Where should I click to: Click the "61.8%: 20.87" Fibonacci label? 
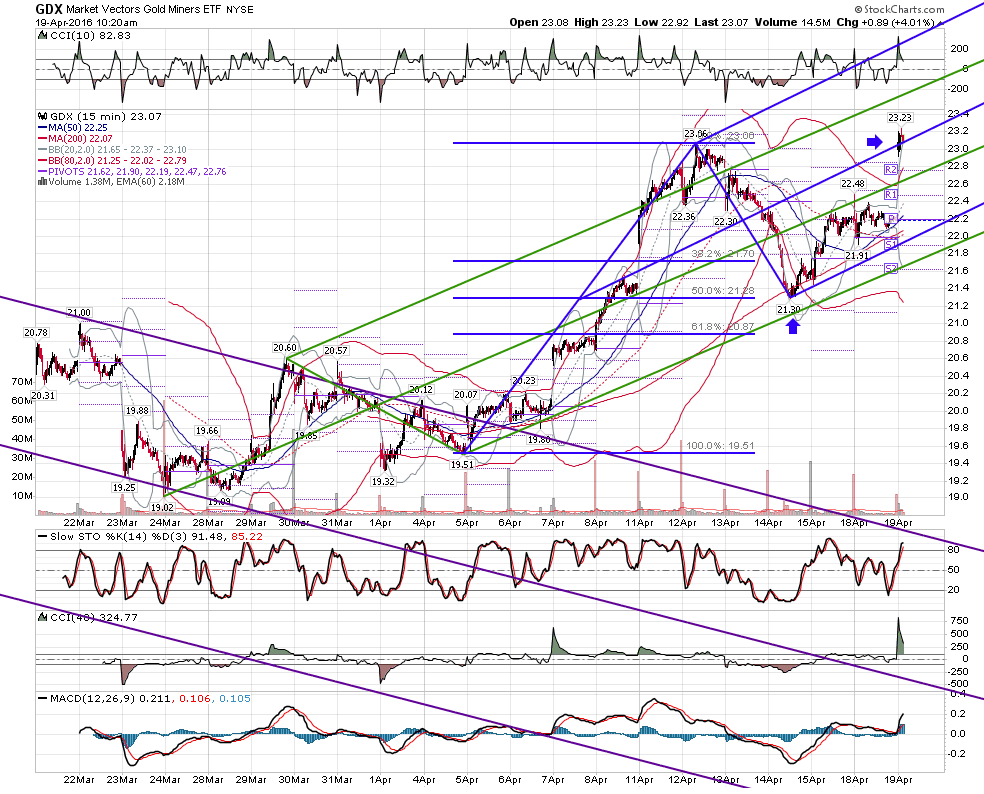coord(723,327)
